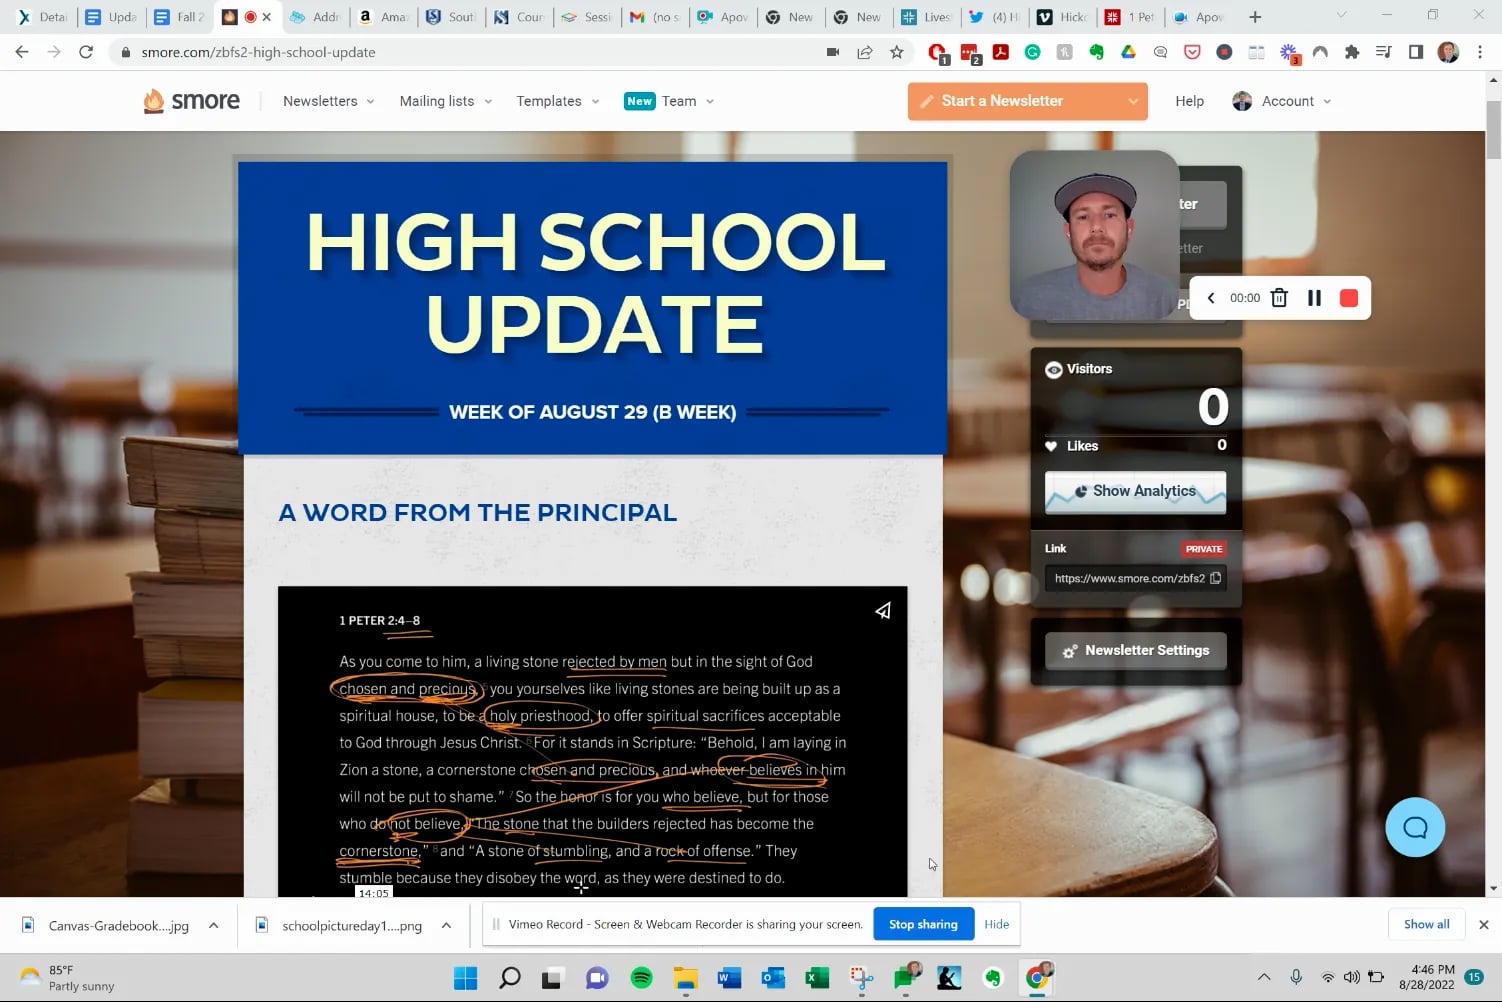Click the webcam preview thumbnail
Screen dimensions: 1502x1002
pyautogui.click(x=1094, y=236)
